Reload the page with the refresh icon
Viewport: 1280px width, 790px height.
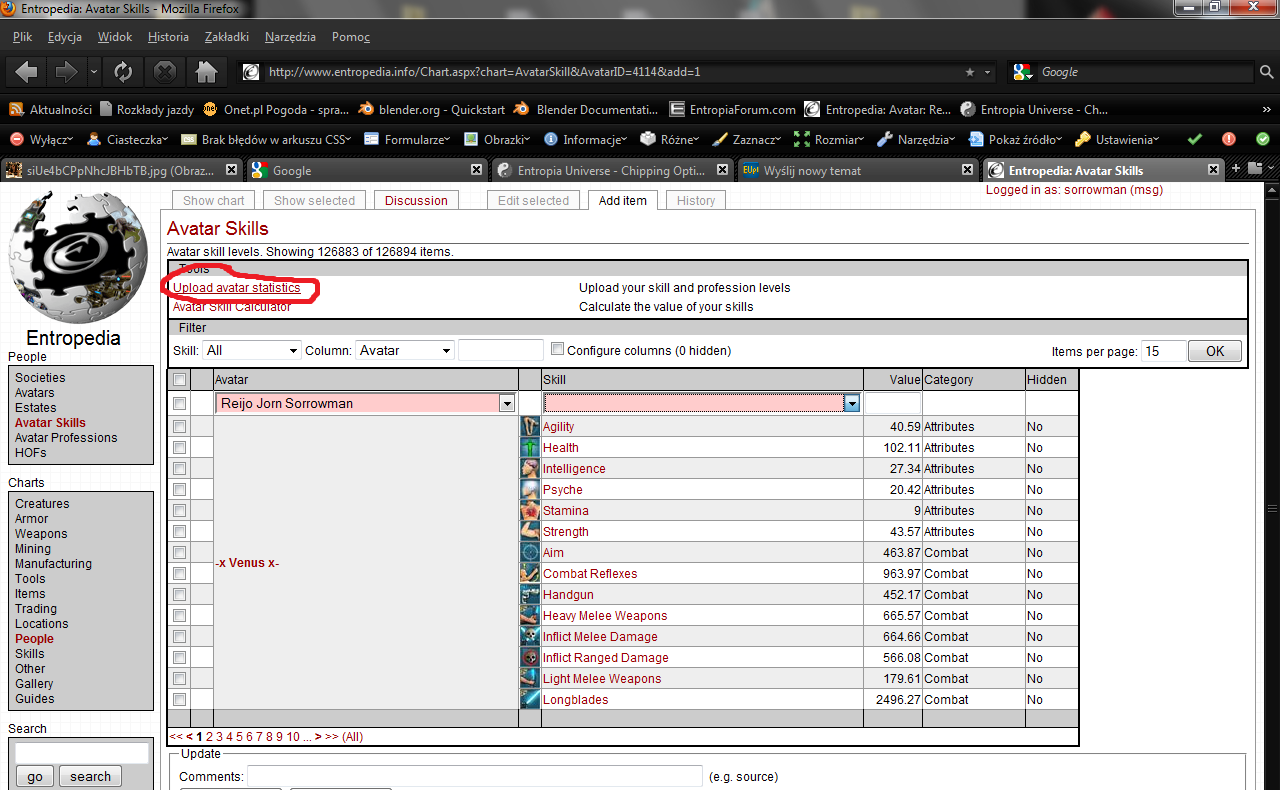point(123,72)
